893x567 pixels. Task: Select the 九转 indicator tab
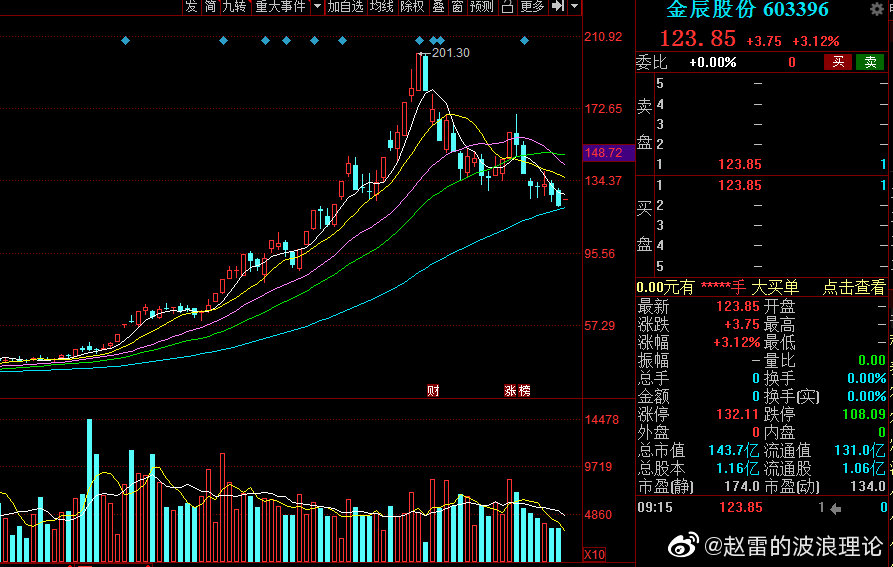pyautogui.click(x=234, y=7)
